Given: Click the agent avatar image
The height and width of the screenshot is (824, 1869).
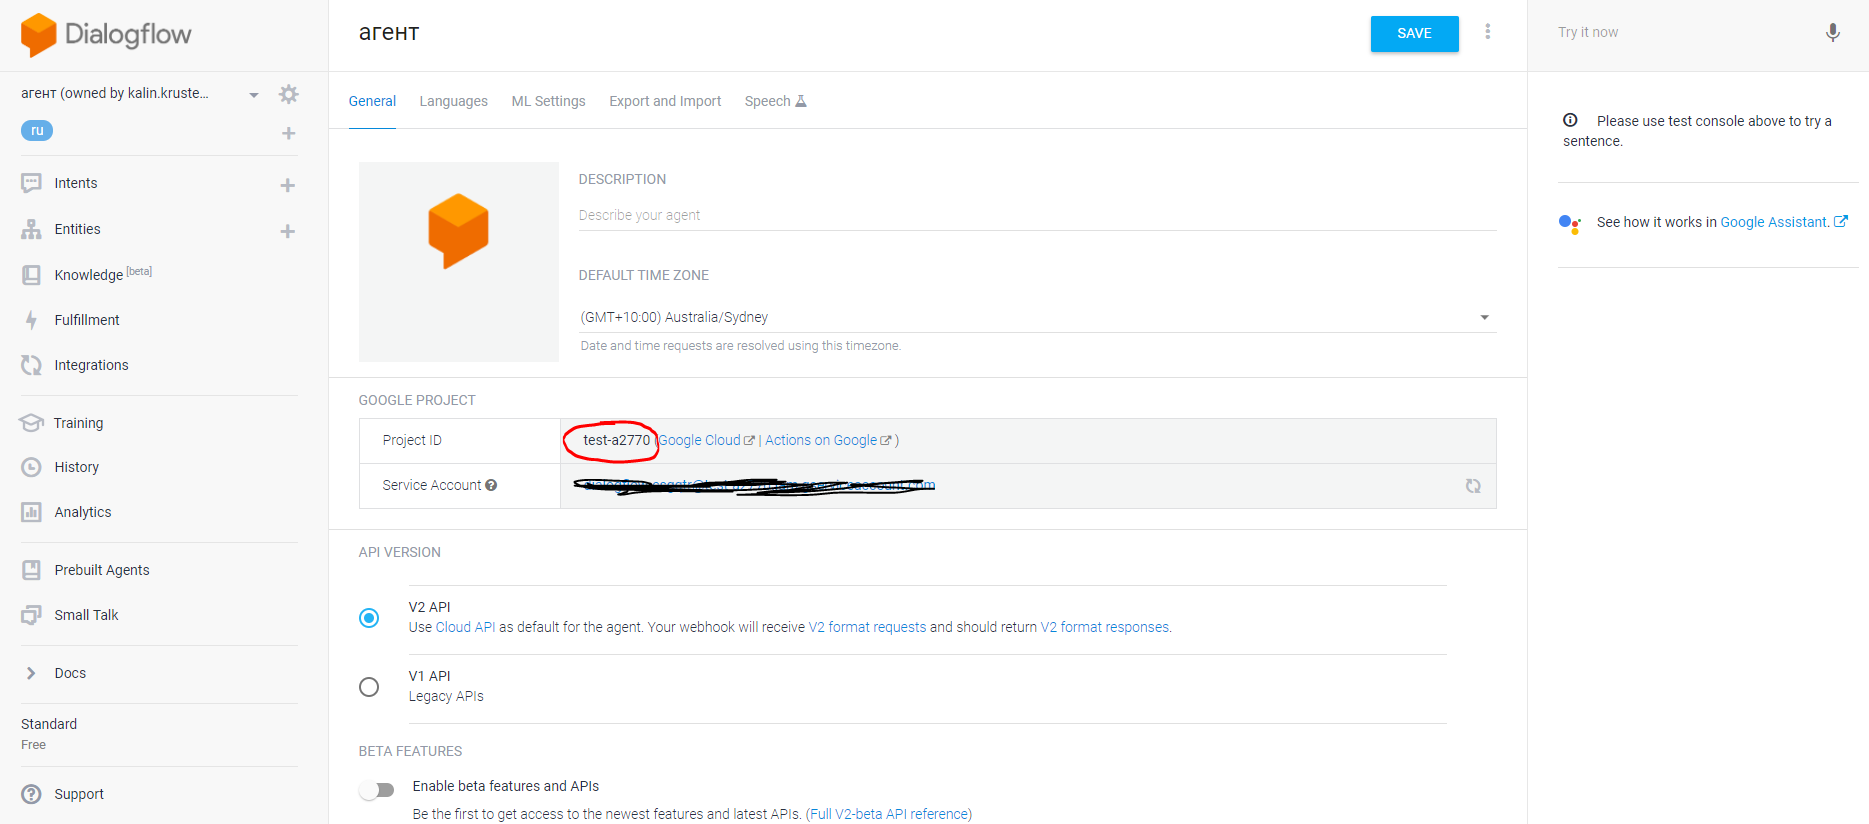Looking at the screenshot, I should pyautogui.click(x=458, y=262).
